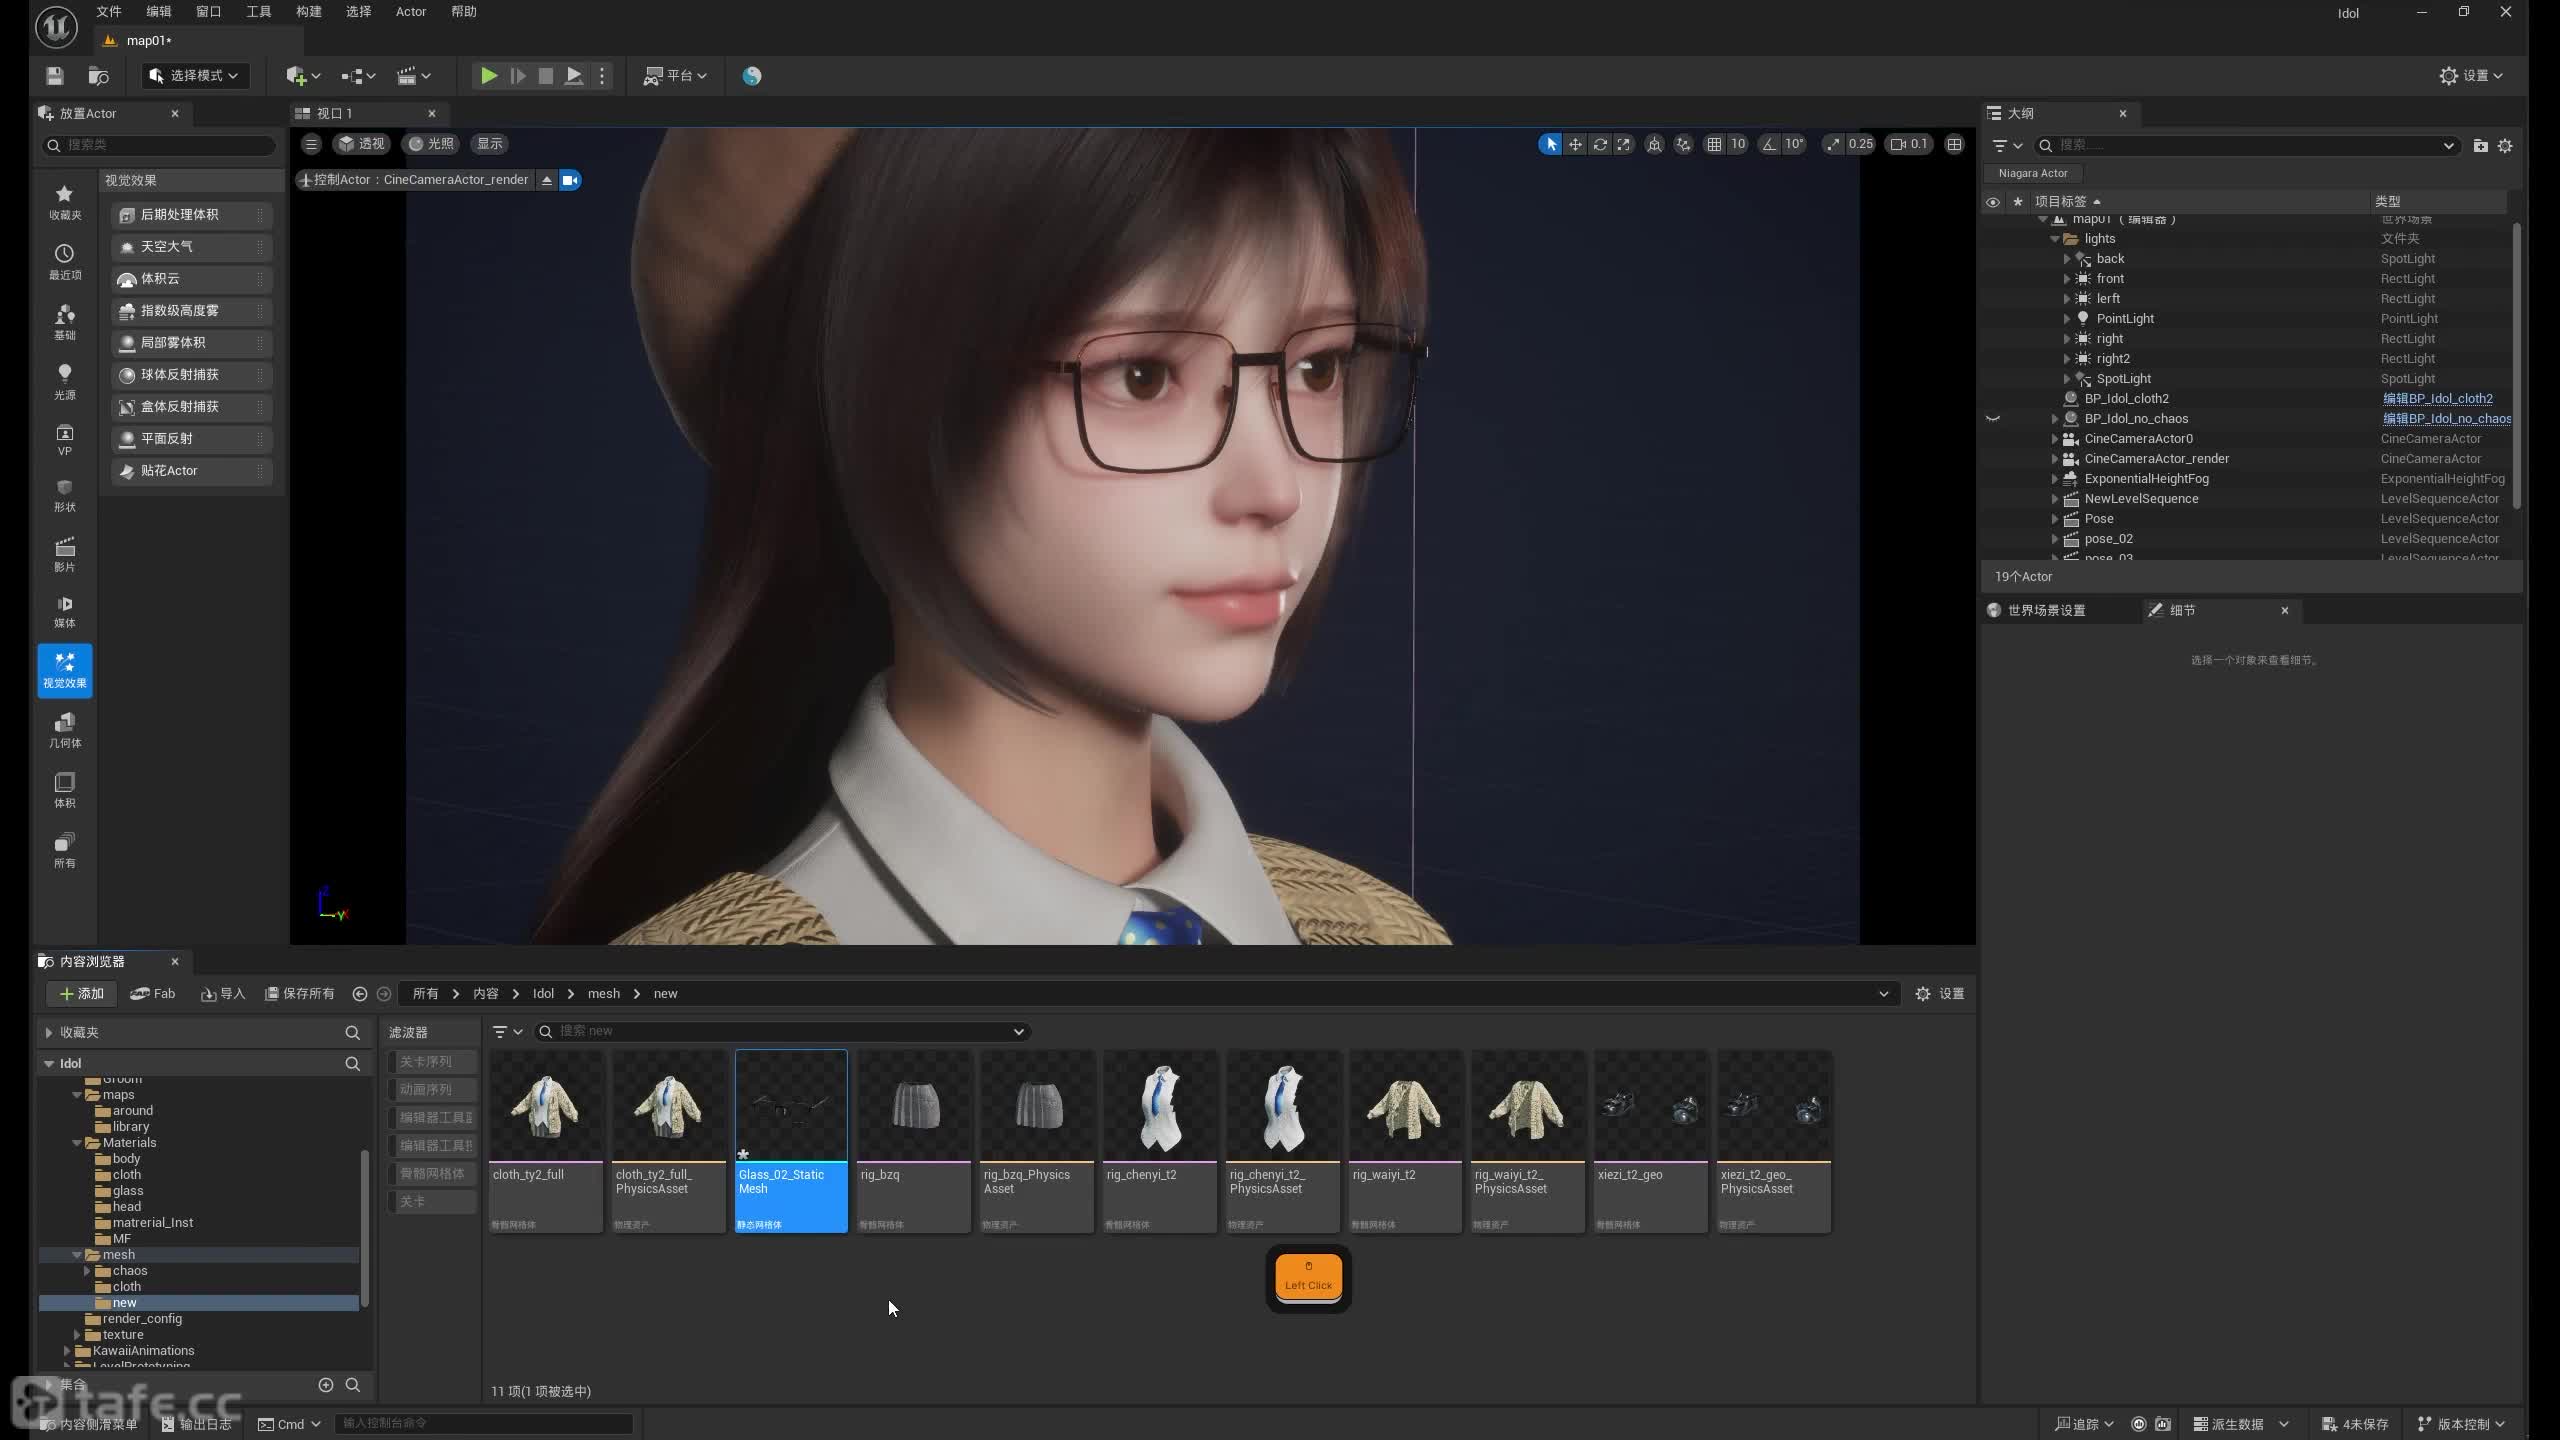This screenshot has width=2560, height=1440.
Task: Open the Edit (编辑) menu
Action: tap(159, 12)
